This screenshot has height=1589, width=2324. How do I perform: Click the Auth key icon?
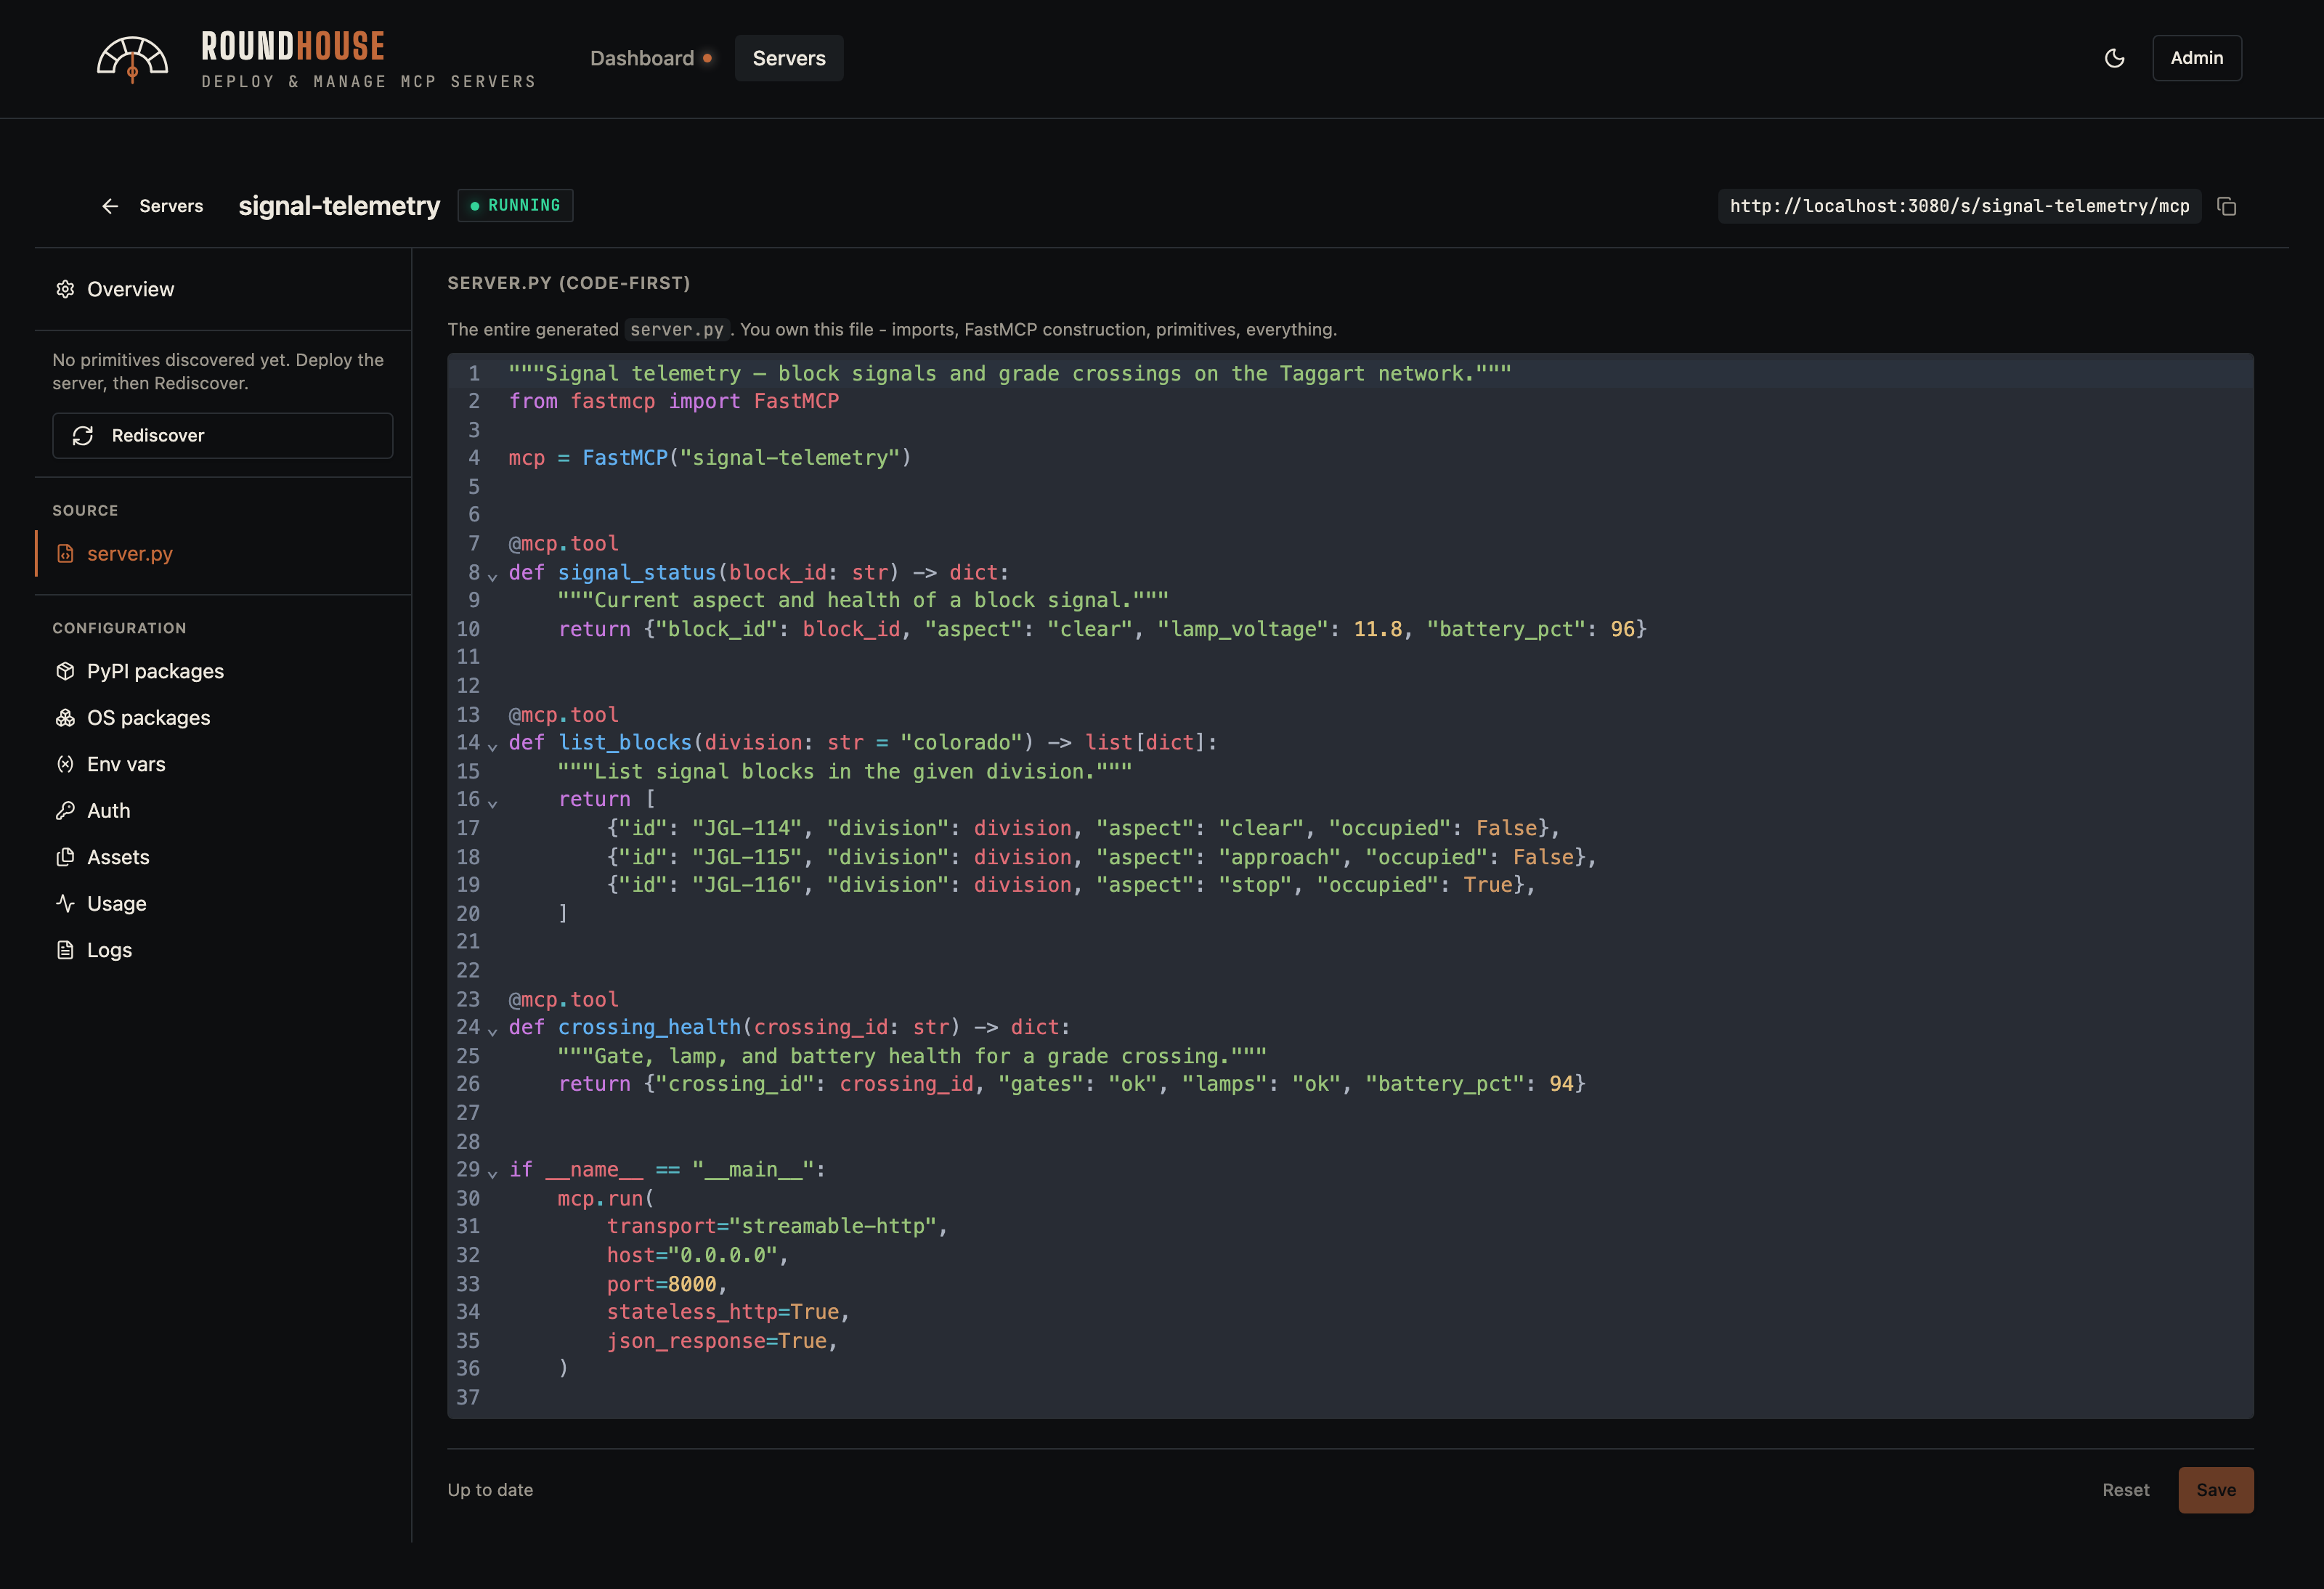[x=65, y=811]
